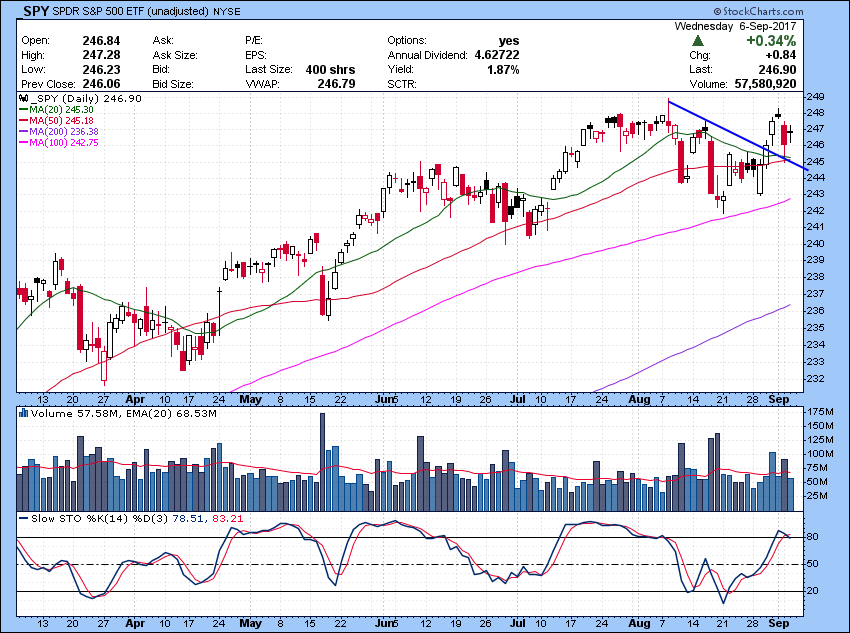Click the NYSE exchange label
The width and height of the screenshot is (850, 633).
coord(227,11)
